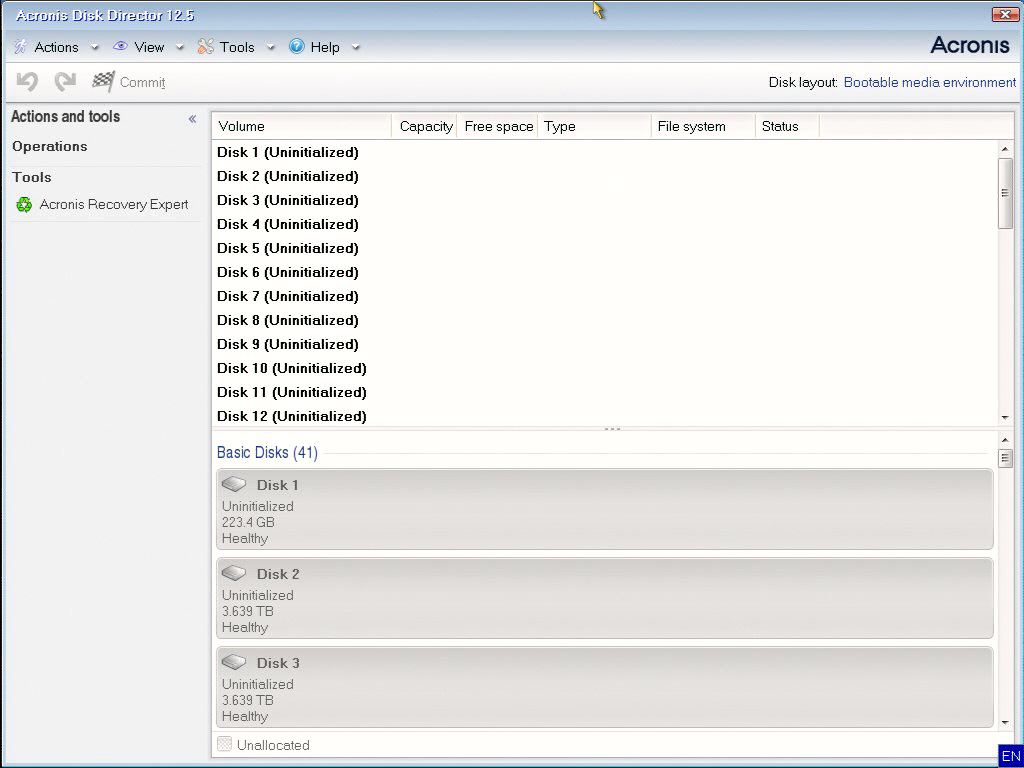The width and height of the screenshot is (1024, 768).
Task: Click the Healthy status under Disk 2
Action: pyautogui.click(x=245, y=628)
